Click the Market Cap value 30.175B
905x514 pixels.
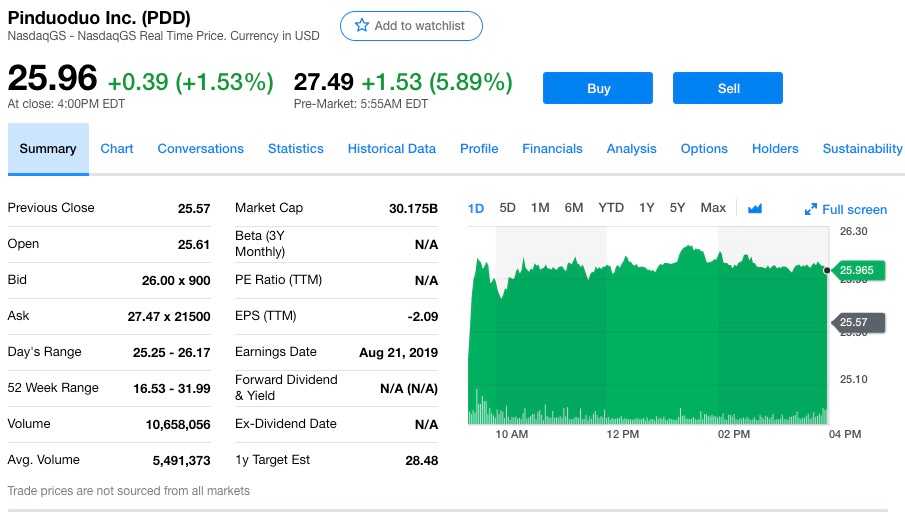point(413,208)
